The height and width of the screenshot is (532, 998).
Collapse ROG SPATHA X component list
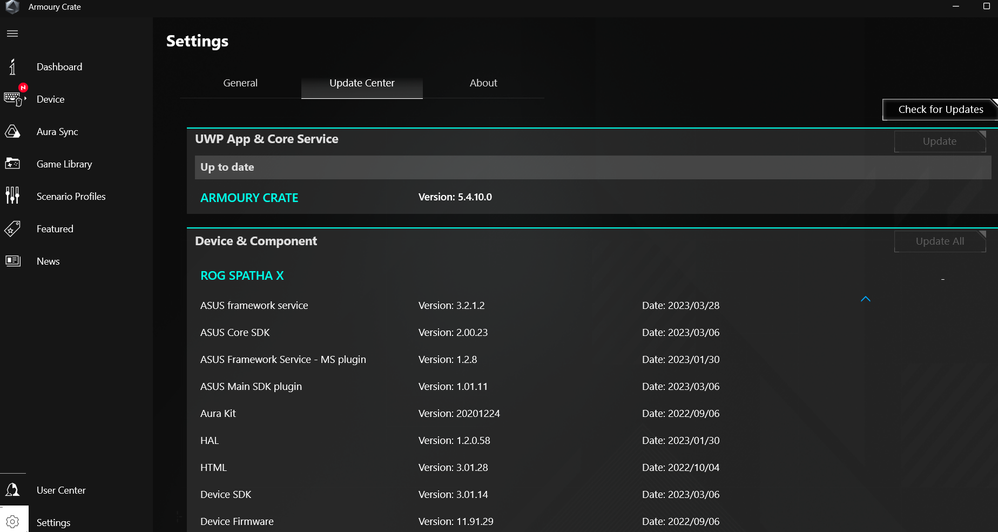point(865,298)
